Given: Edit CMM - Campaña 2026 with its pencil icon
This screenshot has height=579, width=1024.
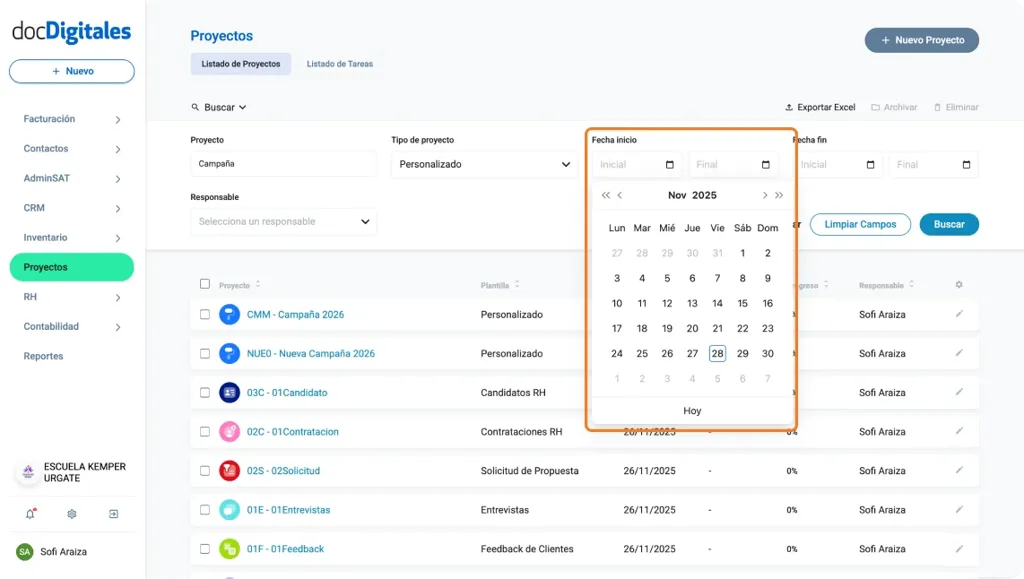Looking at the screenshot, I should pyautogui.click(x=958, y=314).
